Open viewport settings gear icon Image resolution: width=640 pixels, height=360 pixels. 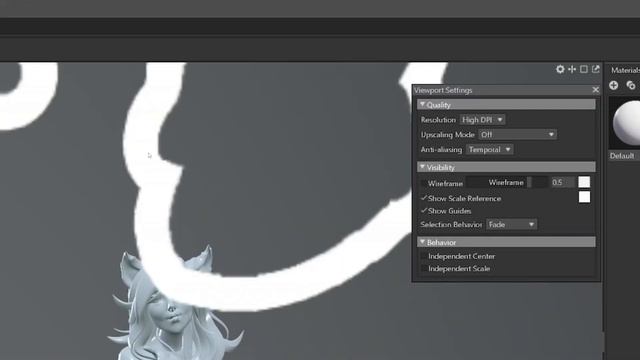(560, 69)
